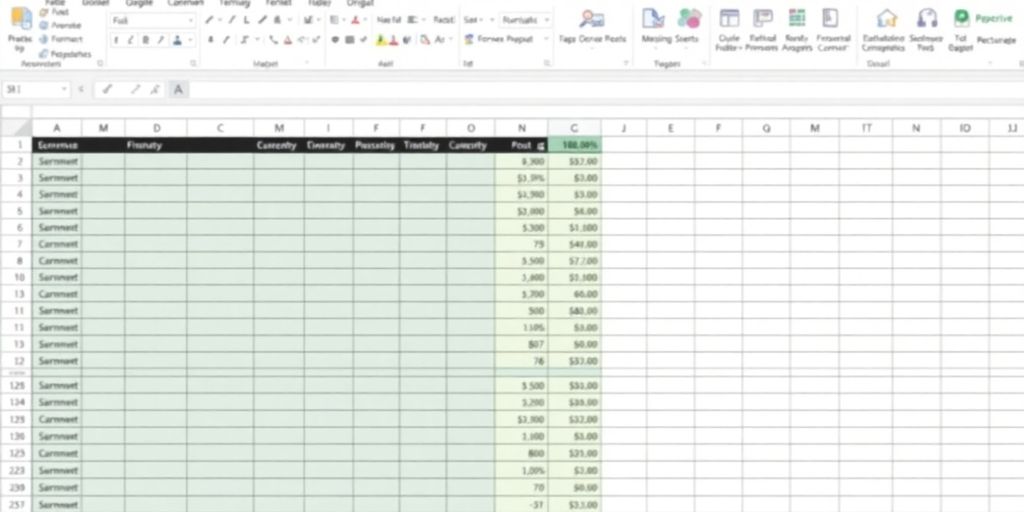Image resolution: width=1024 pixels, height=512 pixels.
Task: Select the column Q header
Action: (766, 128)
